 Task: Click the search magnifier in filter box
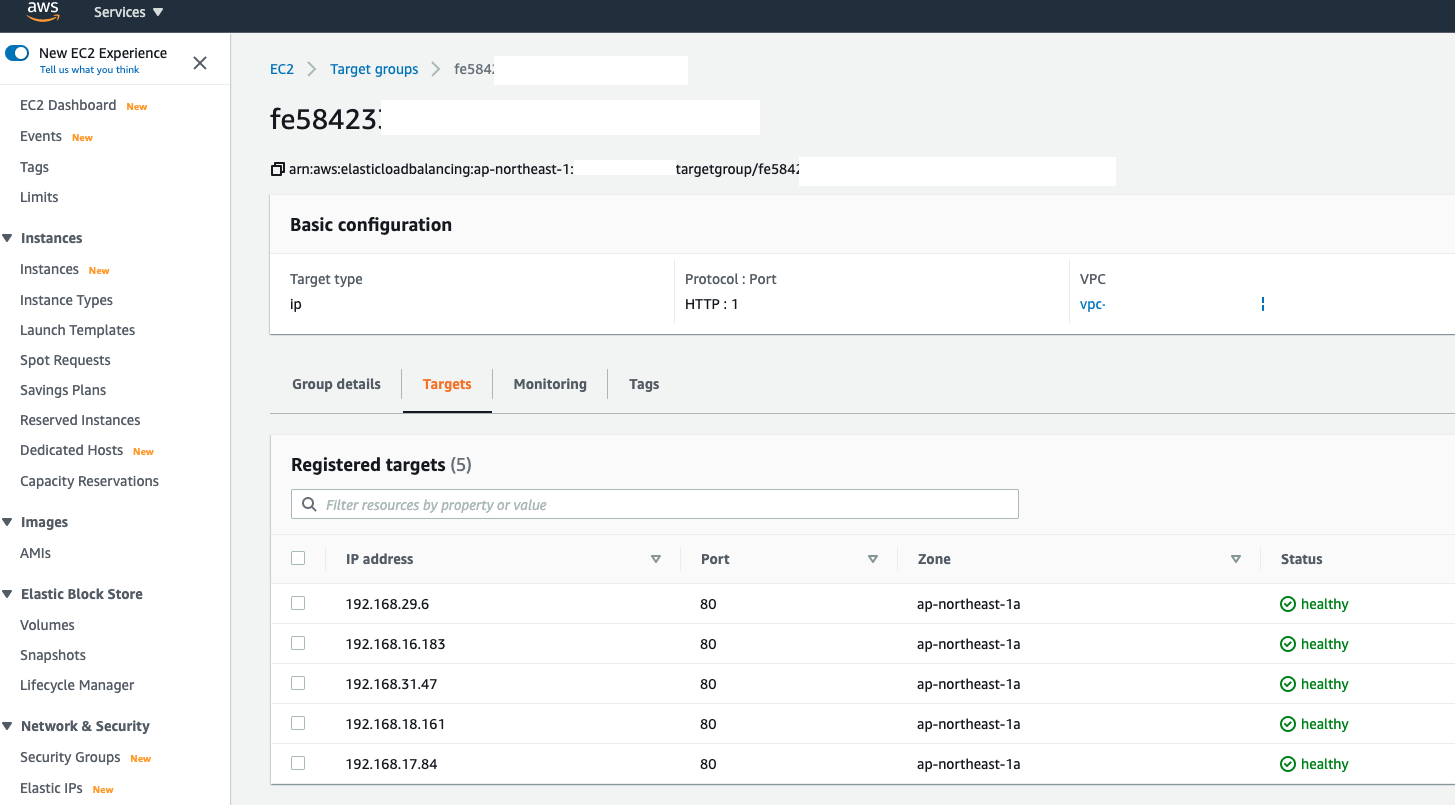tap(309, 504)
